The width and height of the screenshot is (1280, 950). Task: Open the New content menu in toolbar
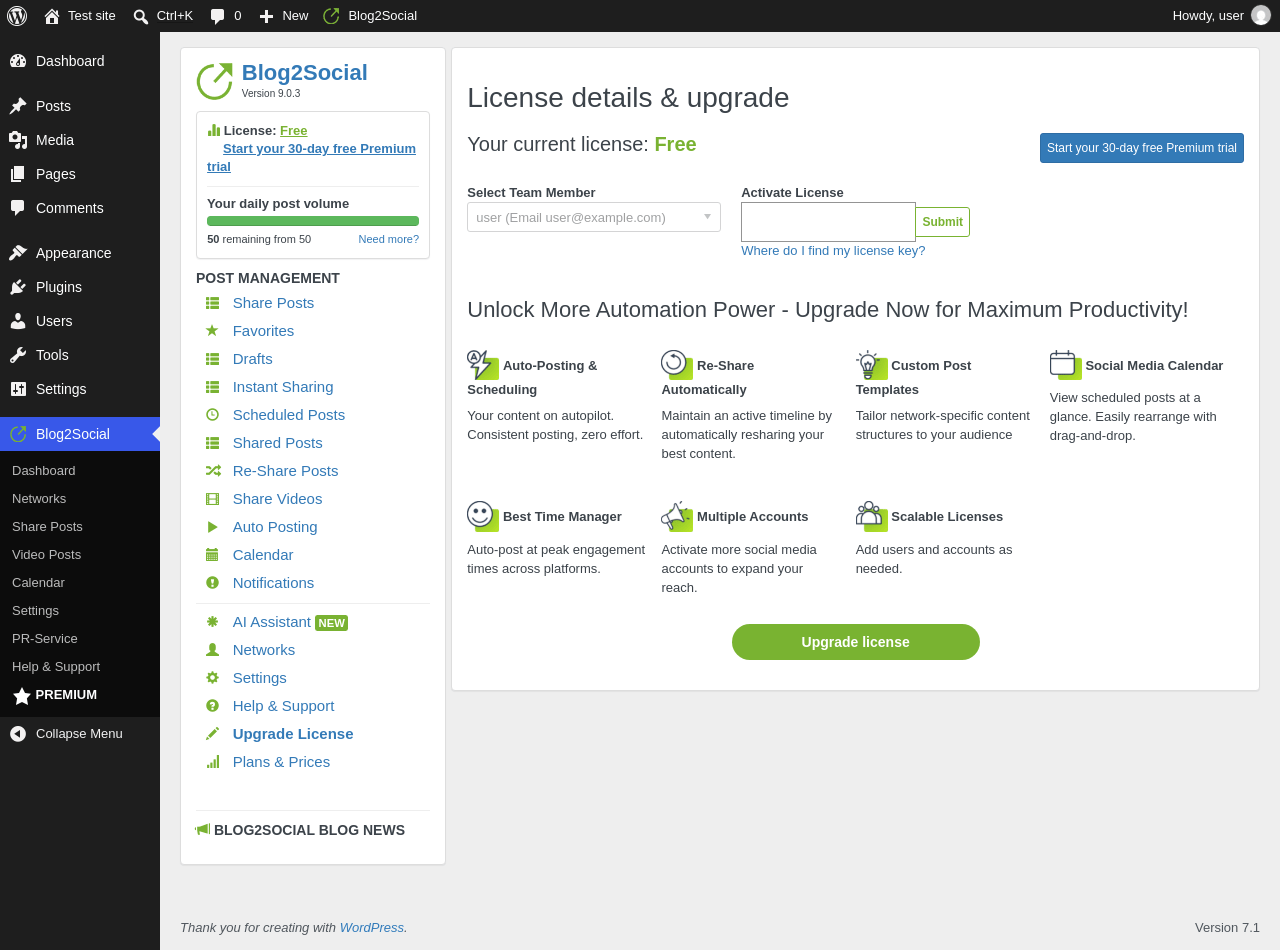[x=284, y=16]
